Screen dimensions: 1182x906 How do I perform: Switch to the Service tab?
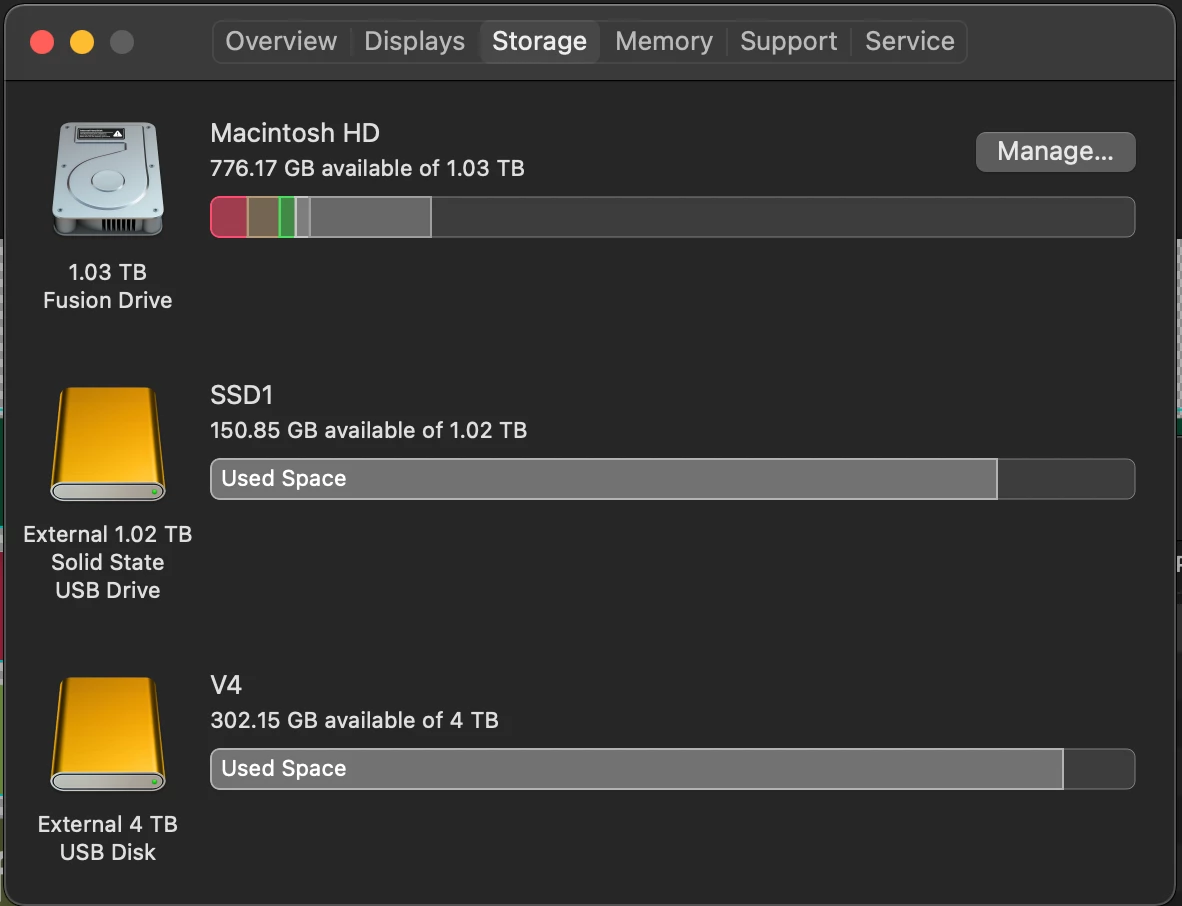(x=910, y=41)
